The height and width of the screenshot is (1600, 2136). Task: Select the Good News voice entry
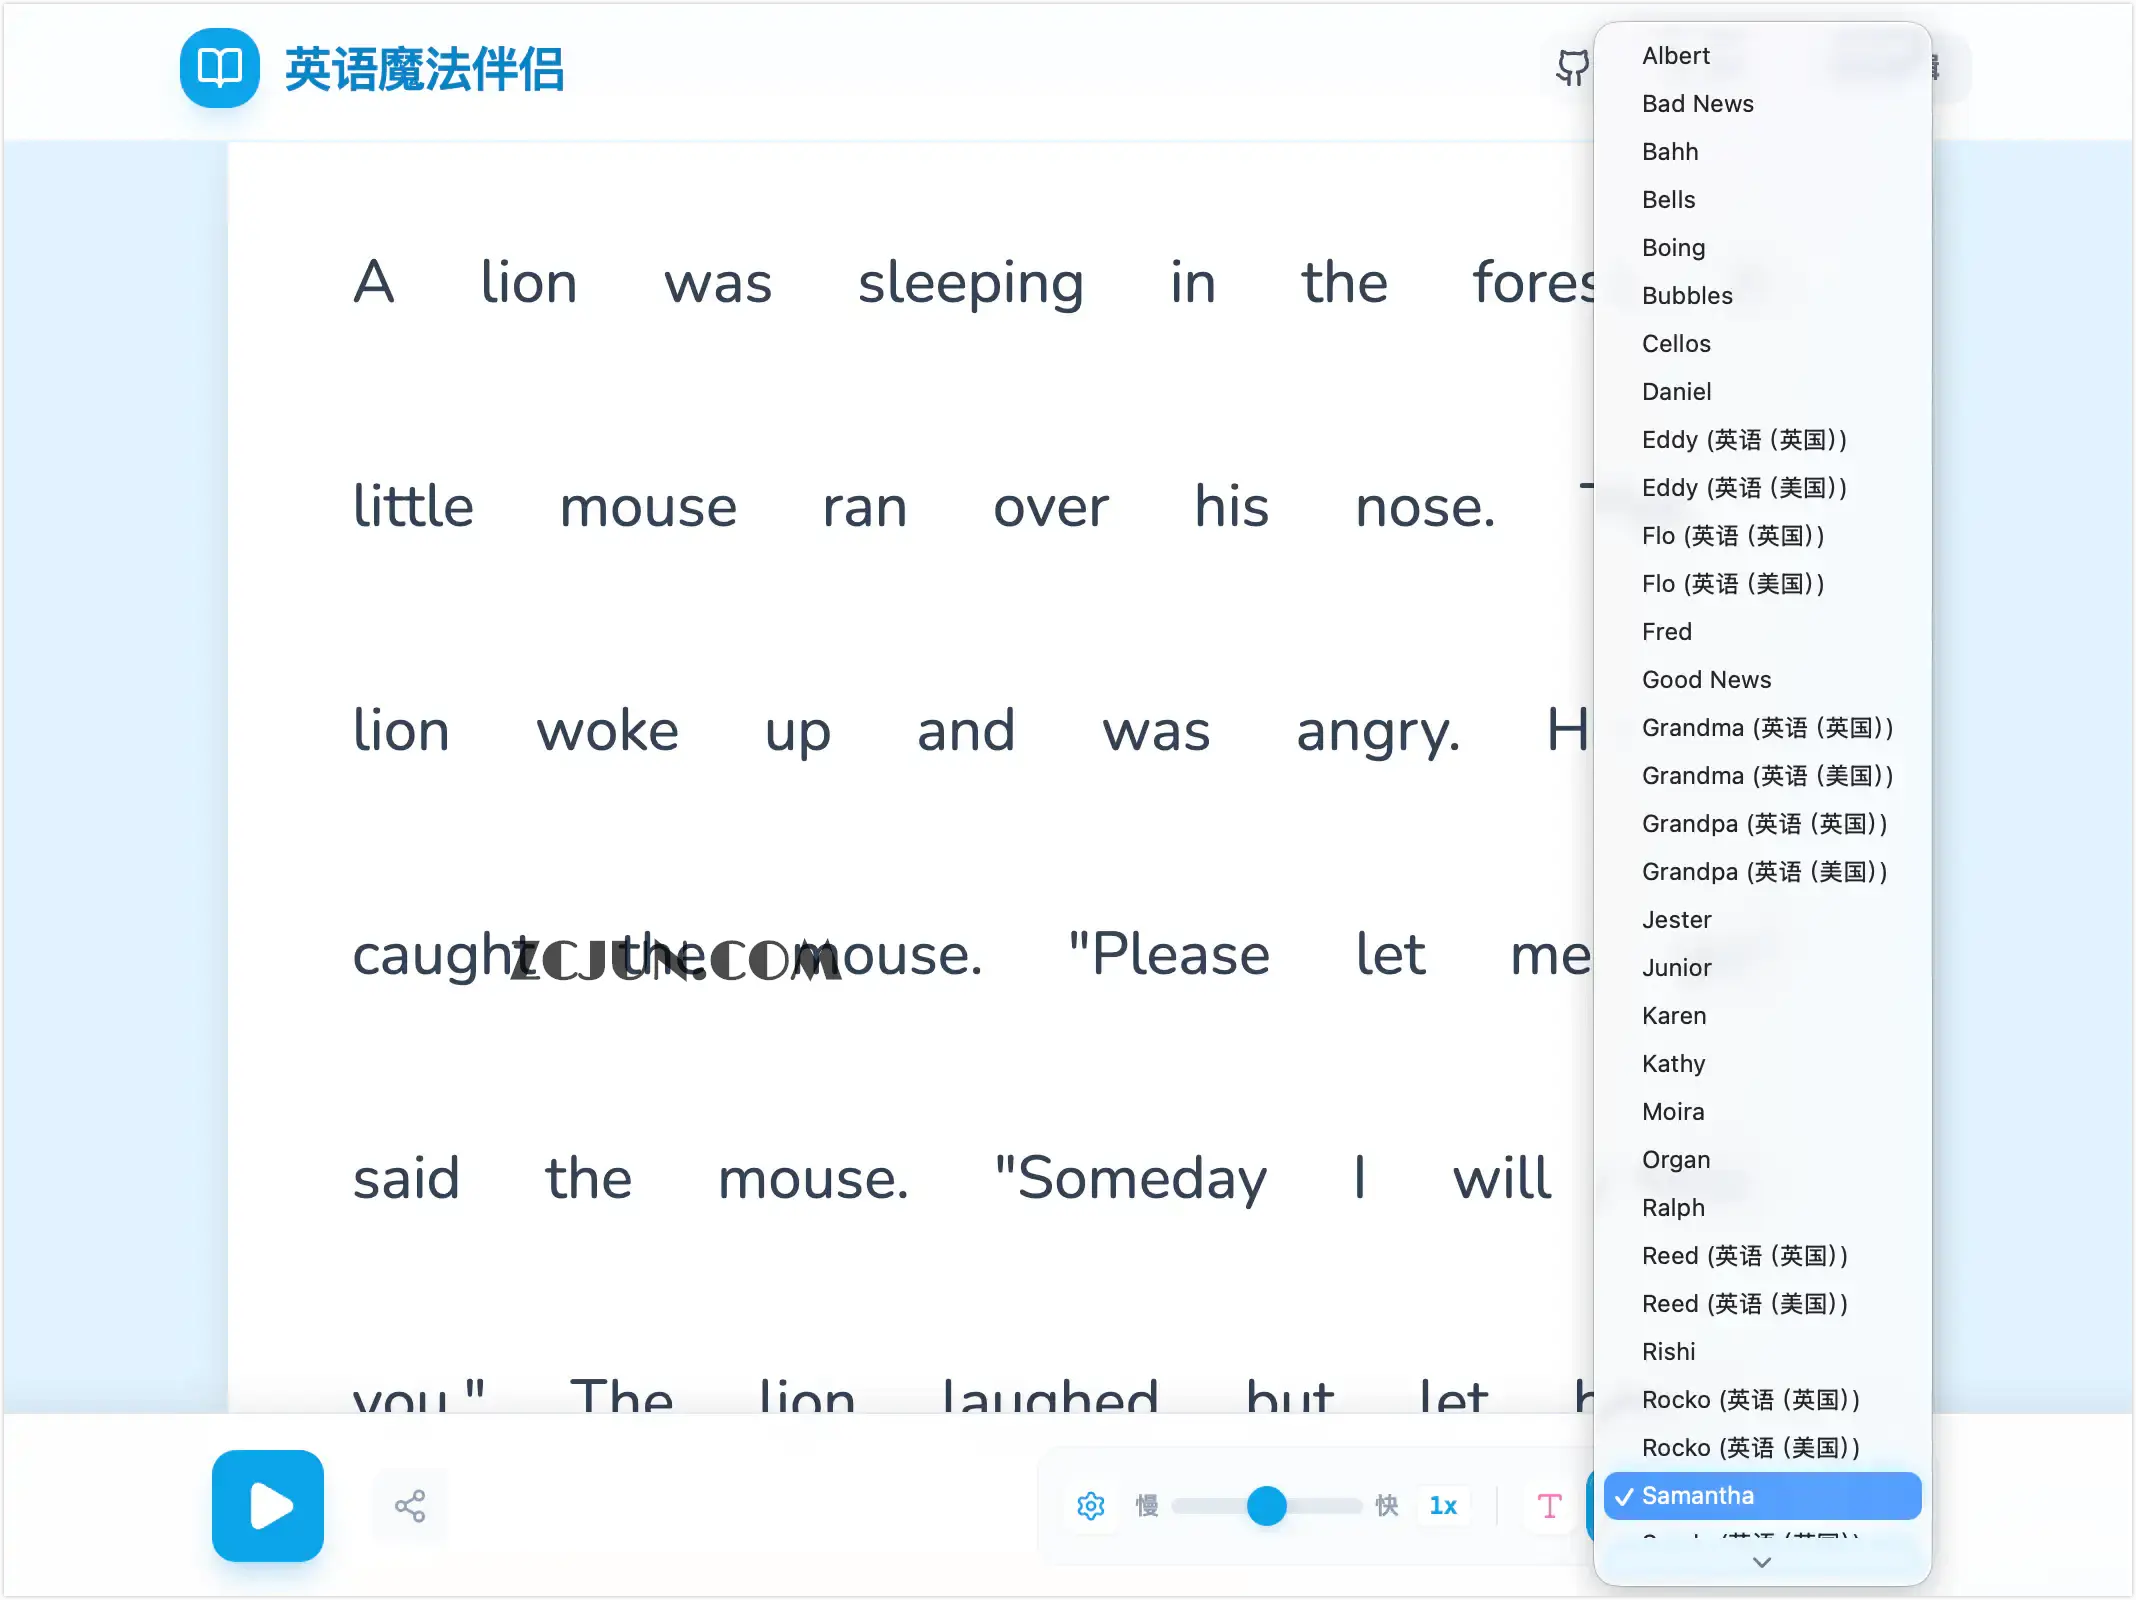coord(1706,679)
